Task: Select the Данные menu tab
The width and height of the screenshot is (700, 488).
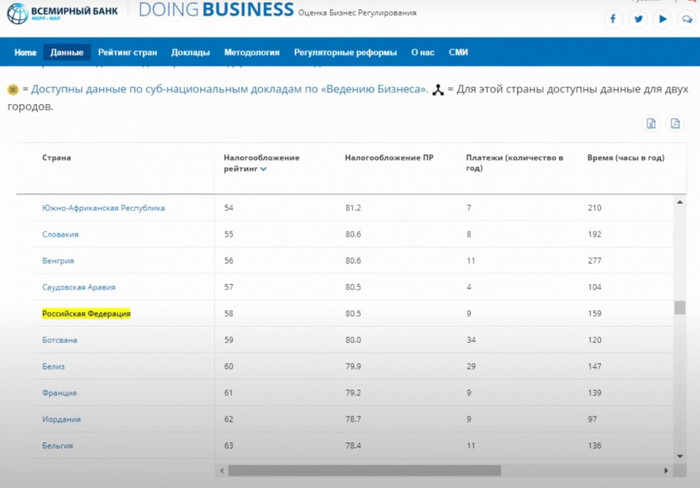Action: pyautogui.click(x=67, y=52)
